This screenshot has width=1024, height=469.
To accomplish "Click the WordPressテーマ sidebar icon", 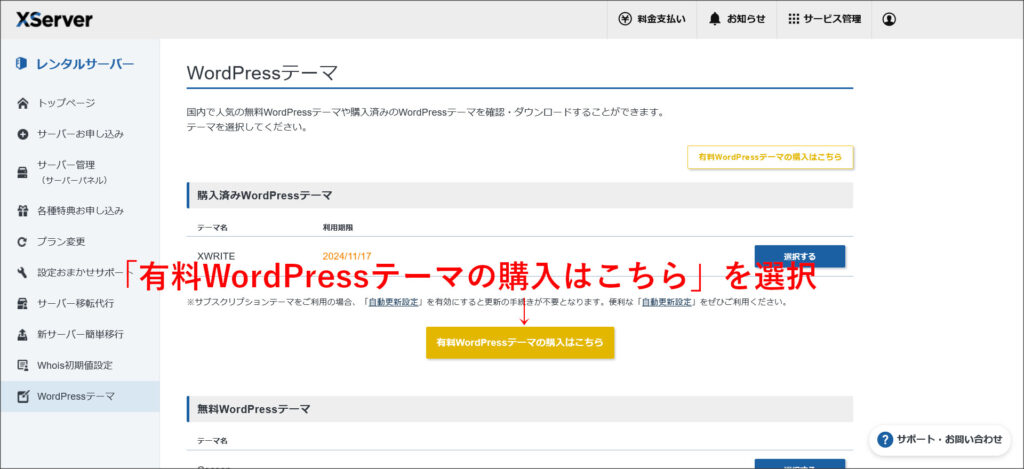I will click(23, 396).
